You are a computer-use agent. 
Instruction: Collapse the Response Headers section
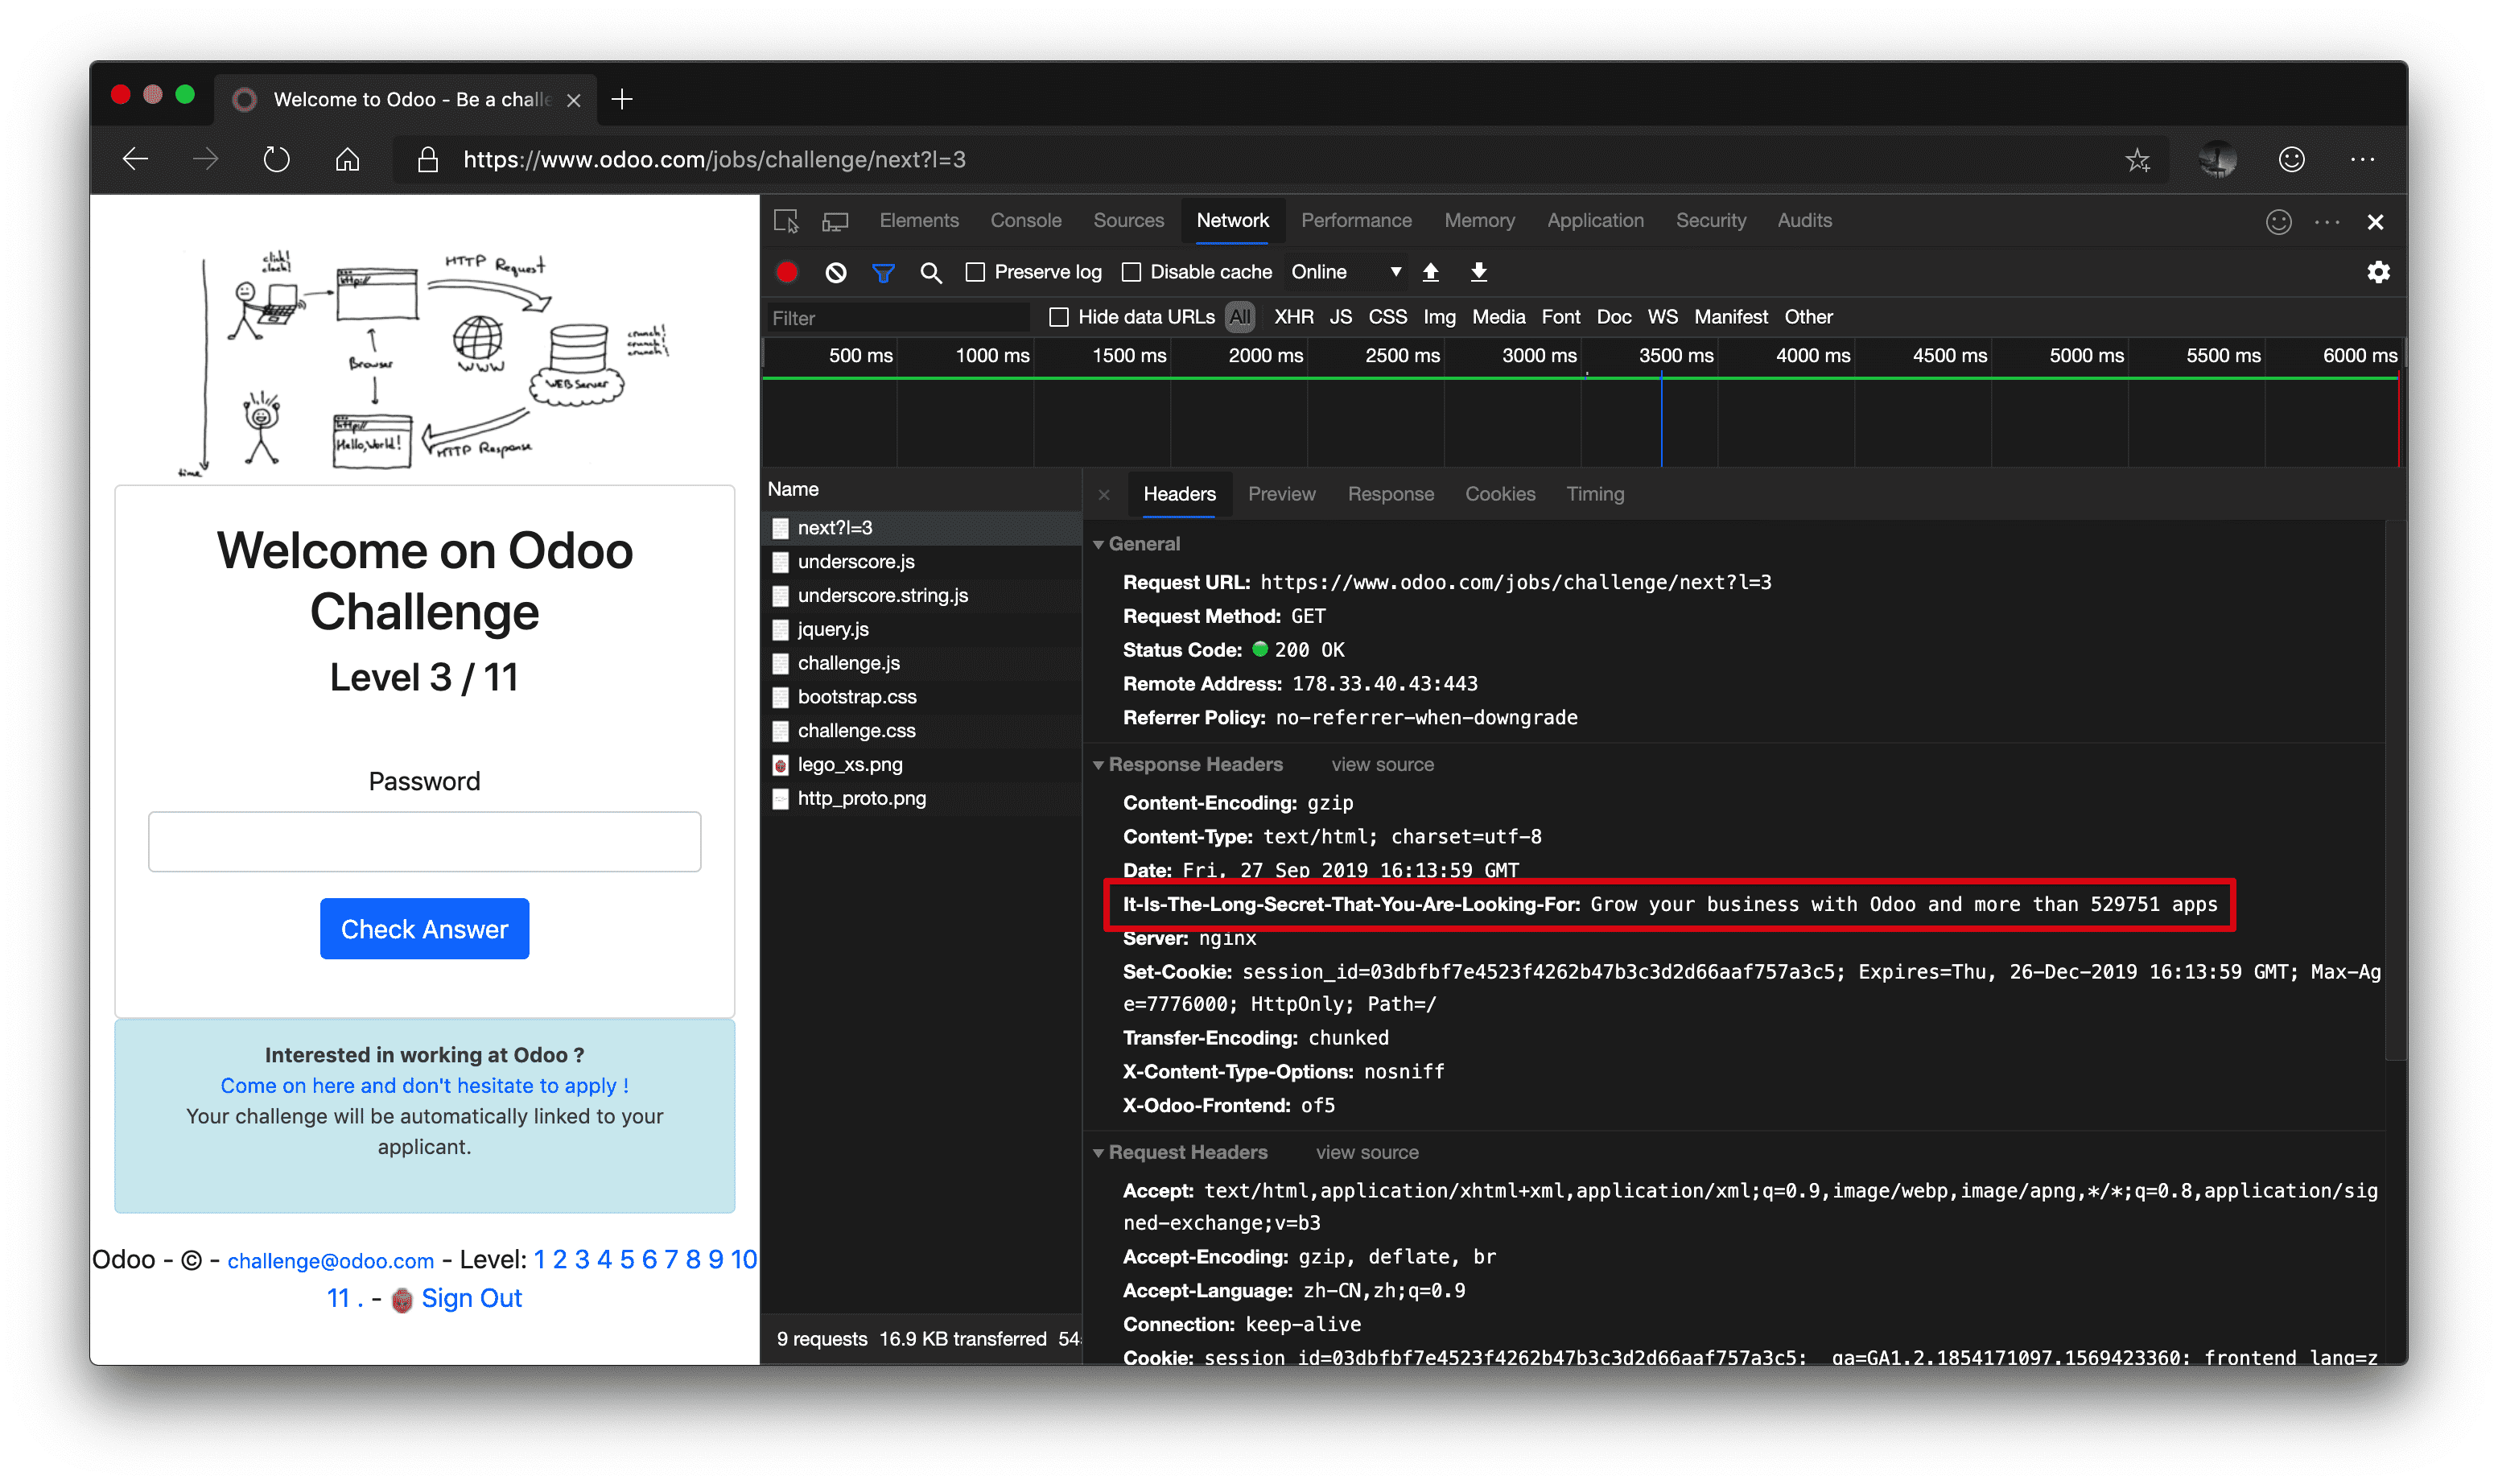[1098, 765]
